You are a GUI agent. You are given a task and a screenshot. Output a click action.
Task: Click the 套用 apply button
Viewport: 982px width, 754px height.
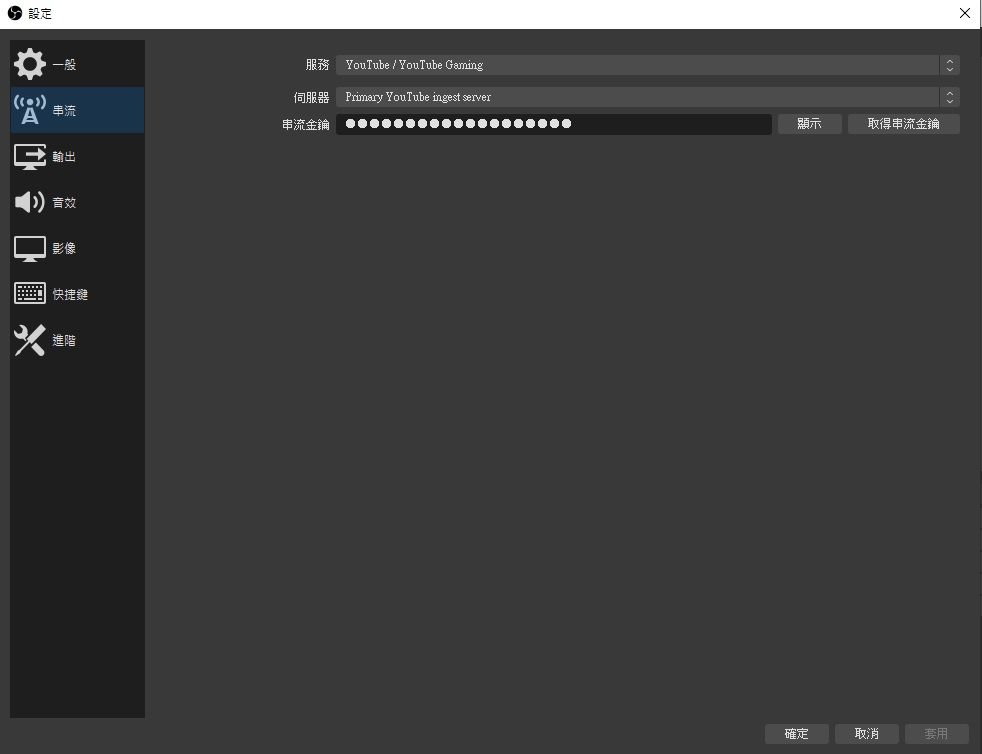[936, 734]
